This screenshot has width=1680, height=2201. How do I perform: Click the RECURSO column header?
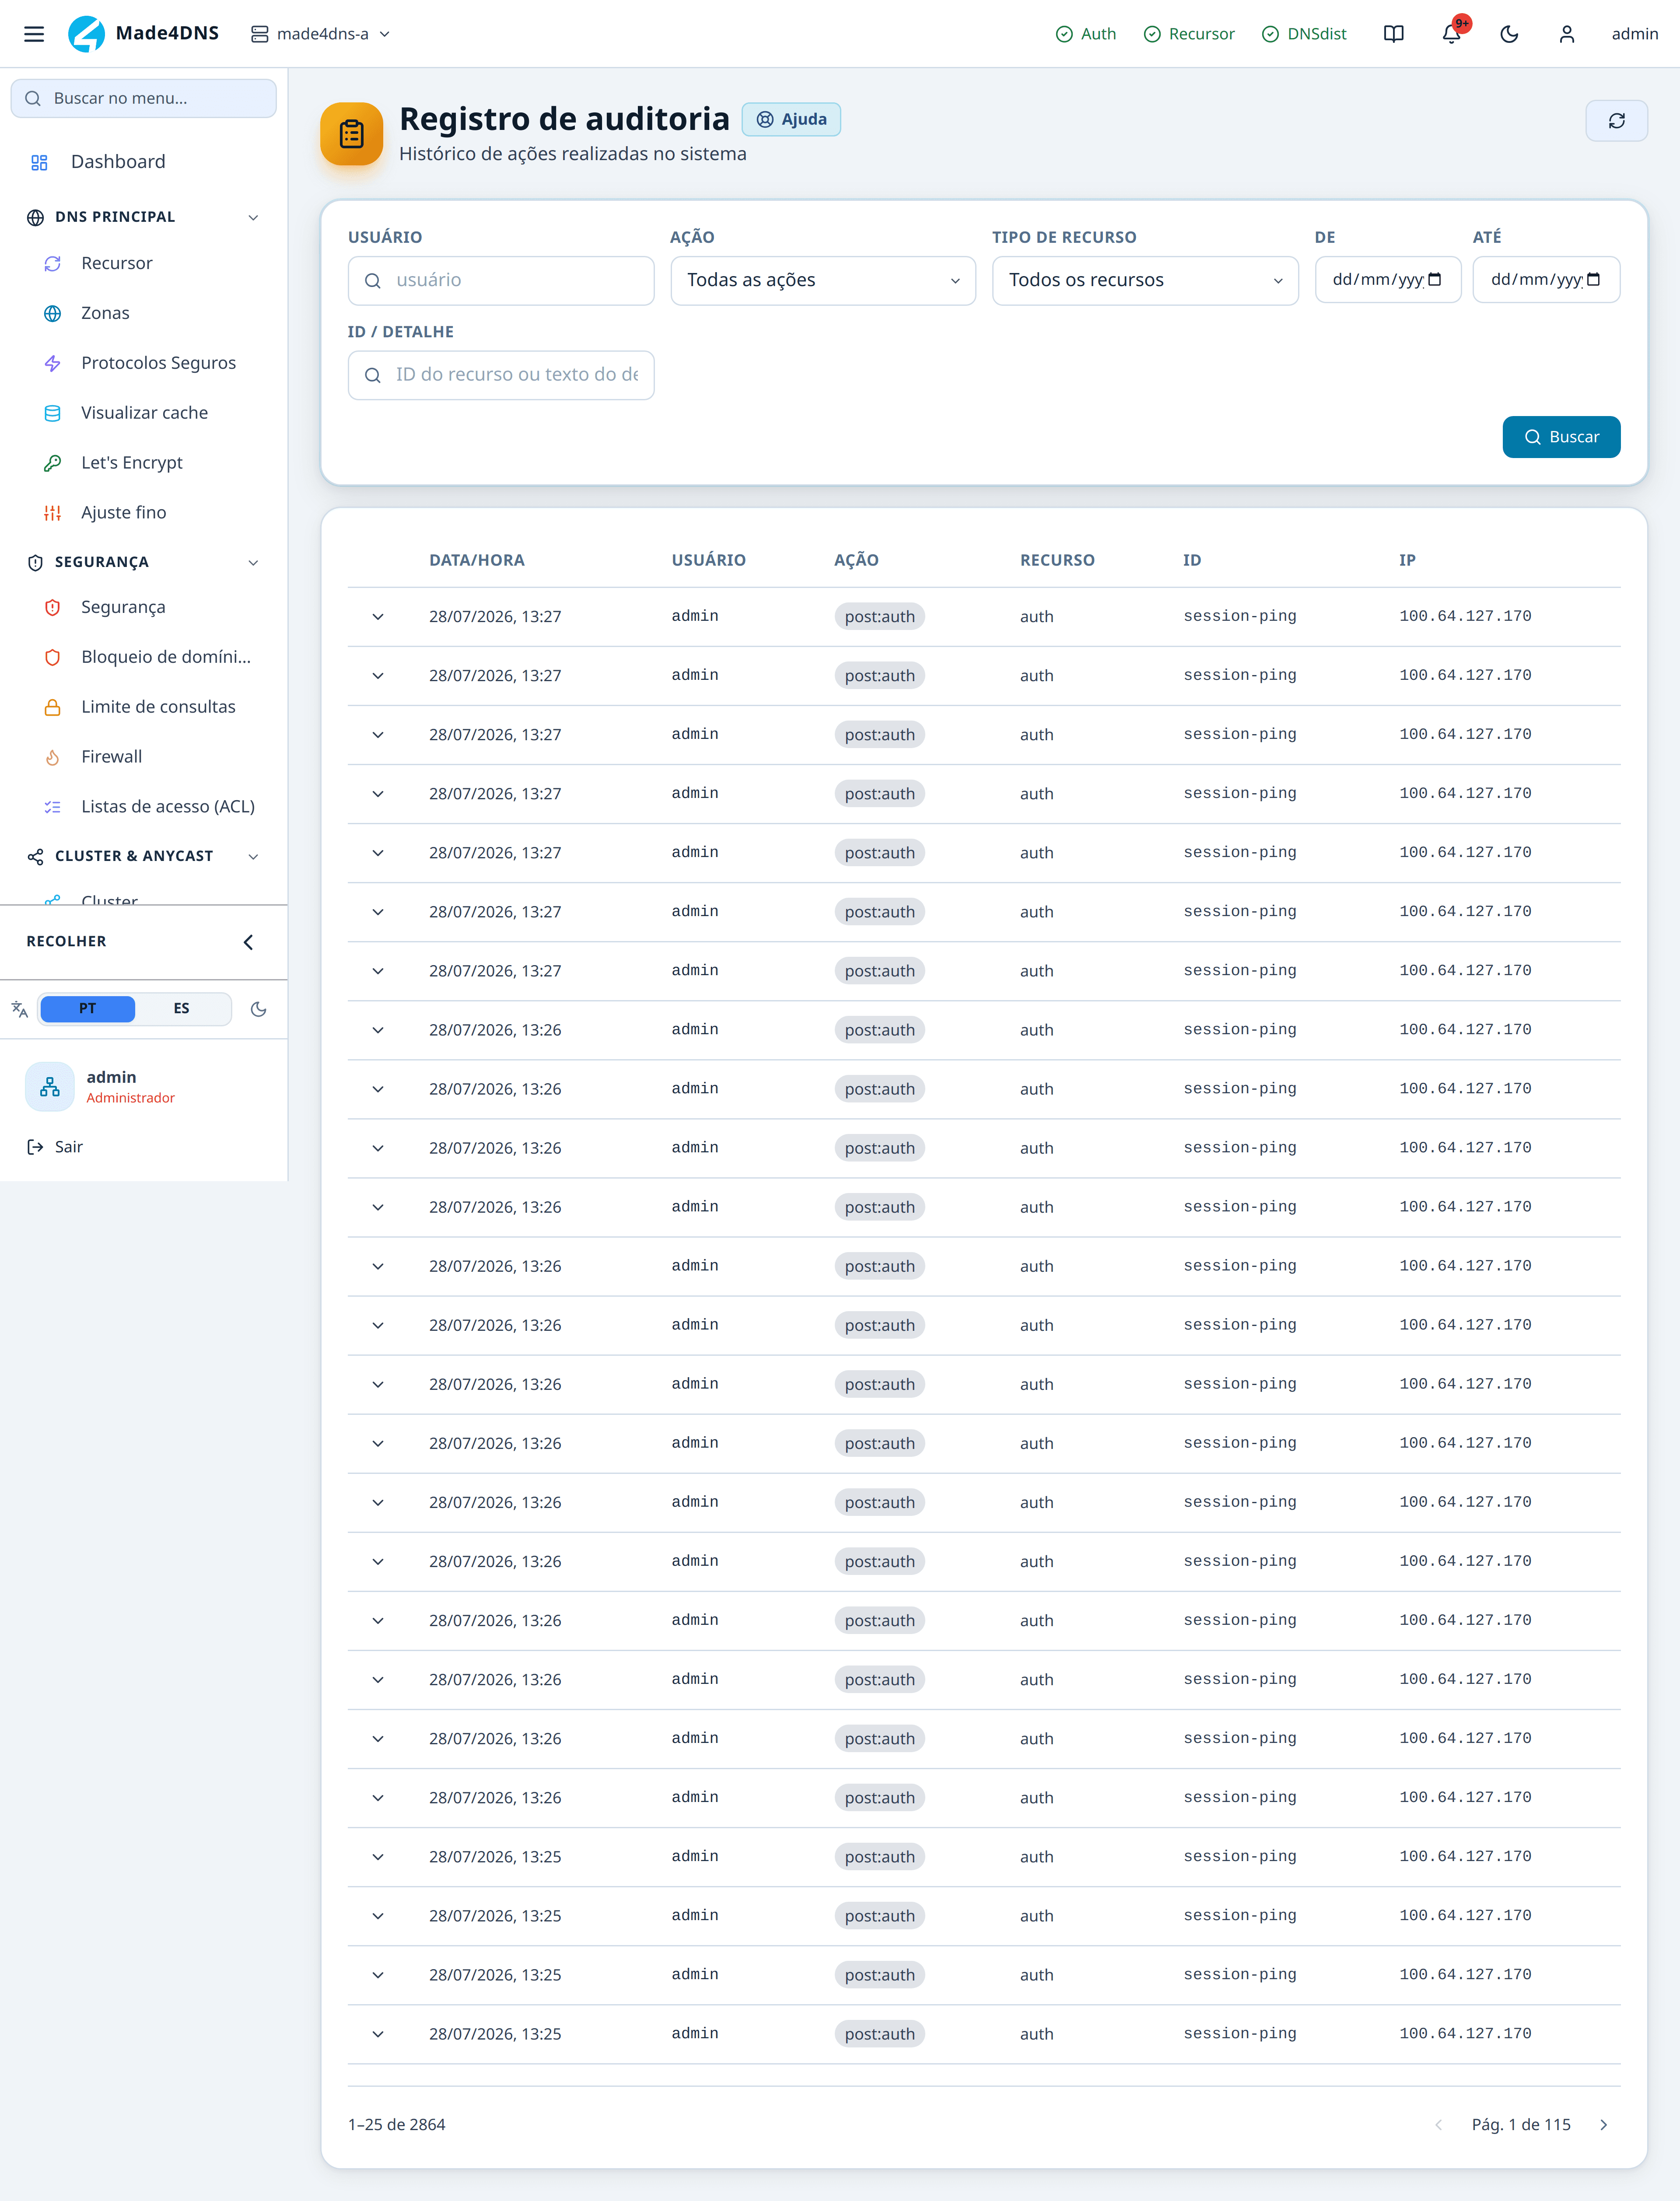[1057, 560]
